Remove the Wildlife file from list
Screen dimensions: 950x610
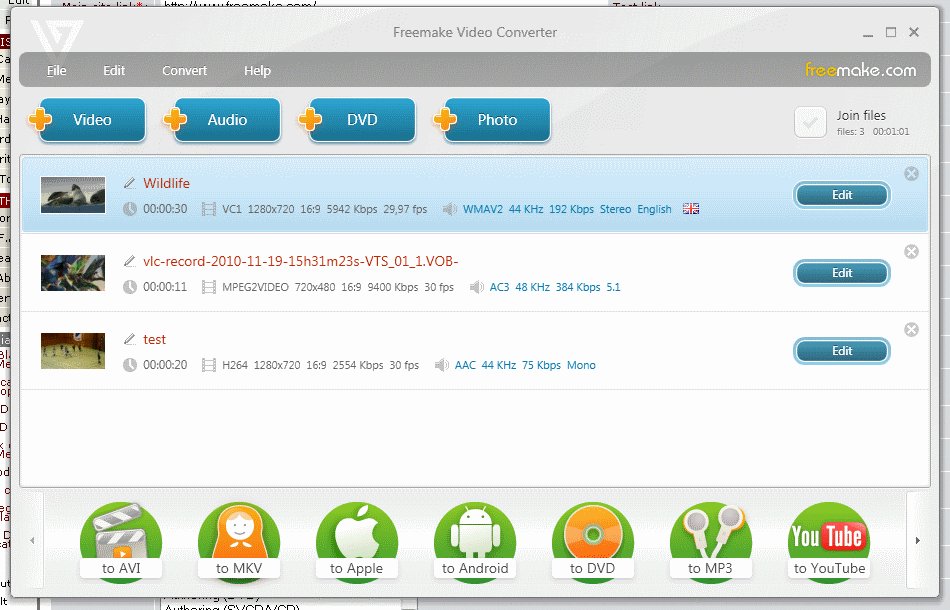coord(911,174)
